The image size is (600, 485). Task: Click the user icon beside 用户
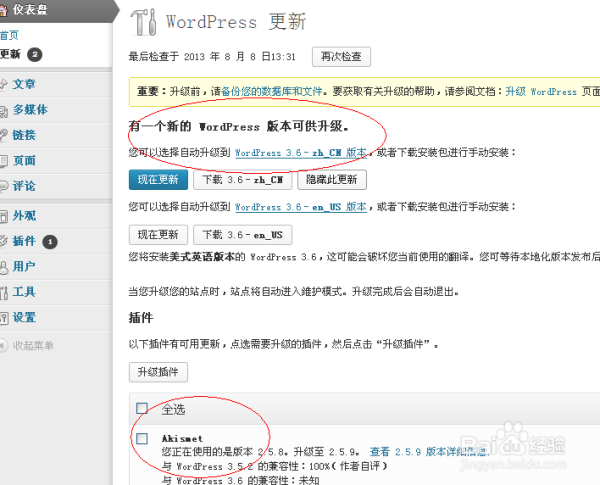(x=3, y=267)
